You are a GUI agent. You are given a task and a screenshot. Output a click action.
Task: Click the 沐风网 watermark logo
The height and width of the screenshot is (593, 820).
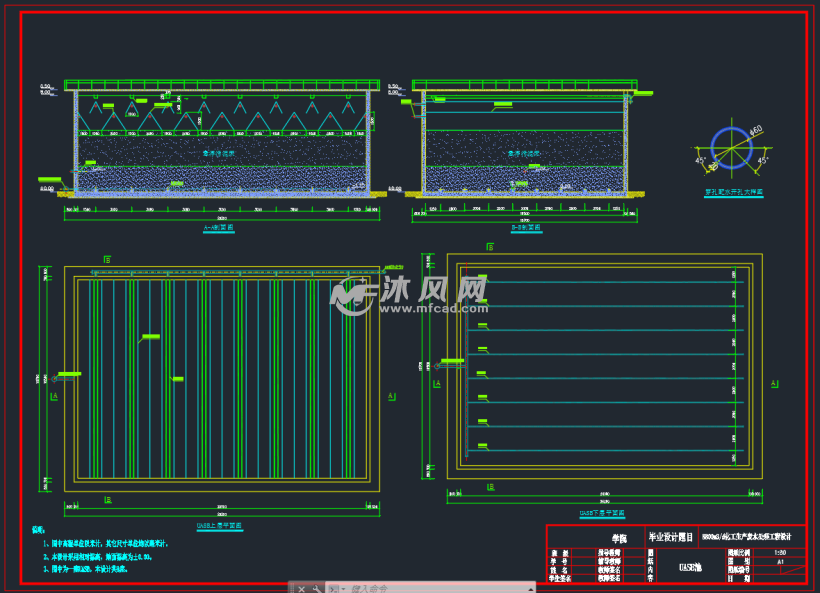(410, 292)
